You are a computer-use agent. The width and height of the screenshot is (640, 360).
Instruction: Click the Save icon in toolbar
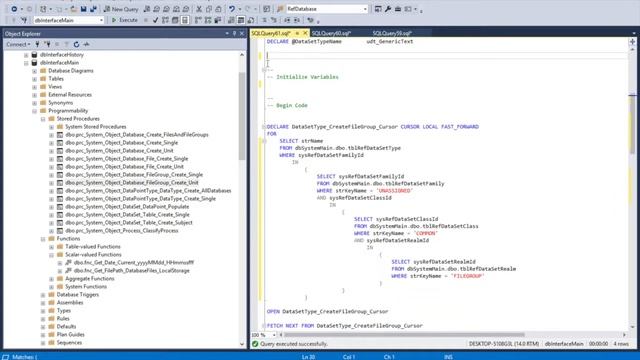83,9
